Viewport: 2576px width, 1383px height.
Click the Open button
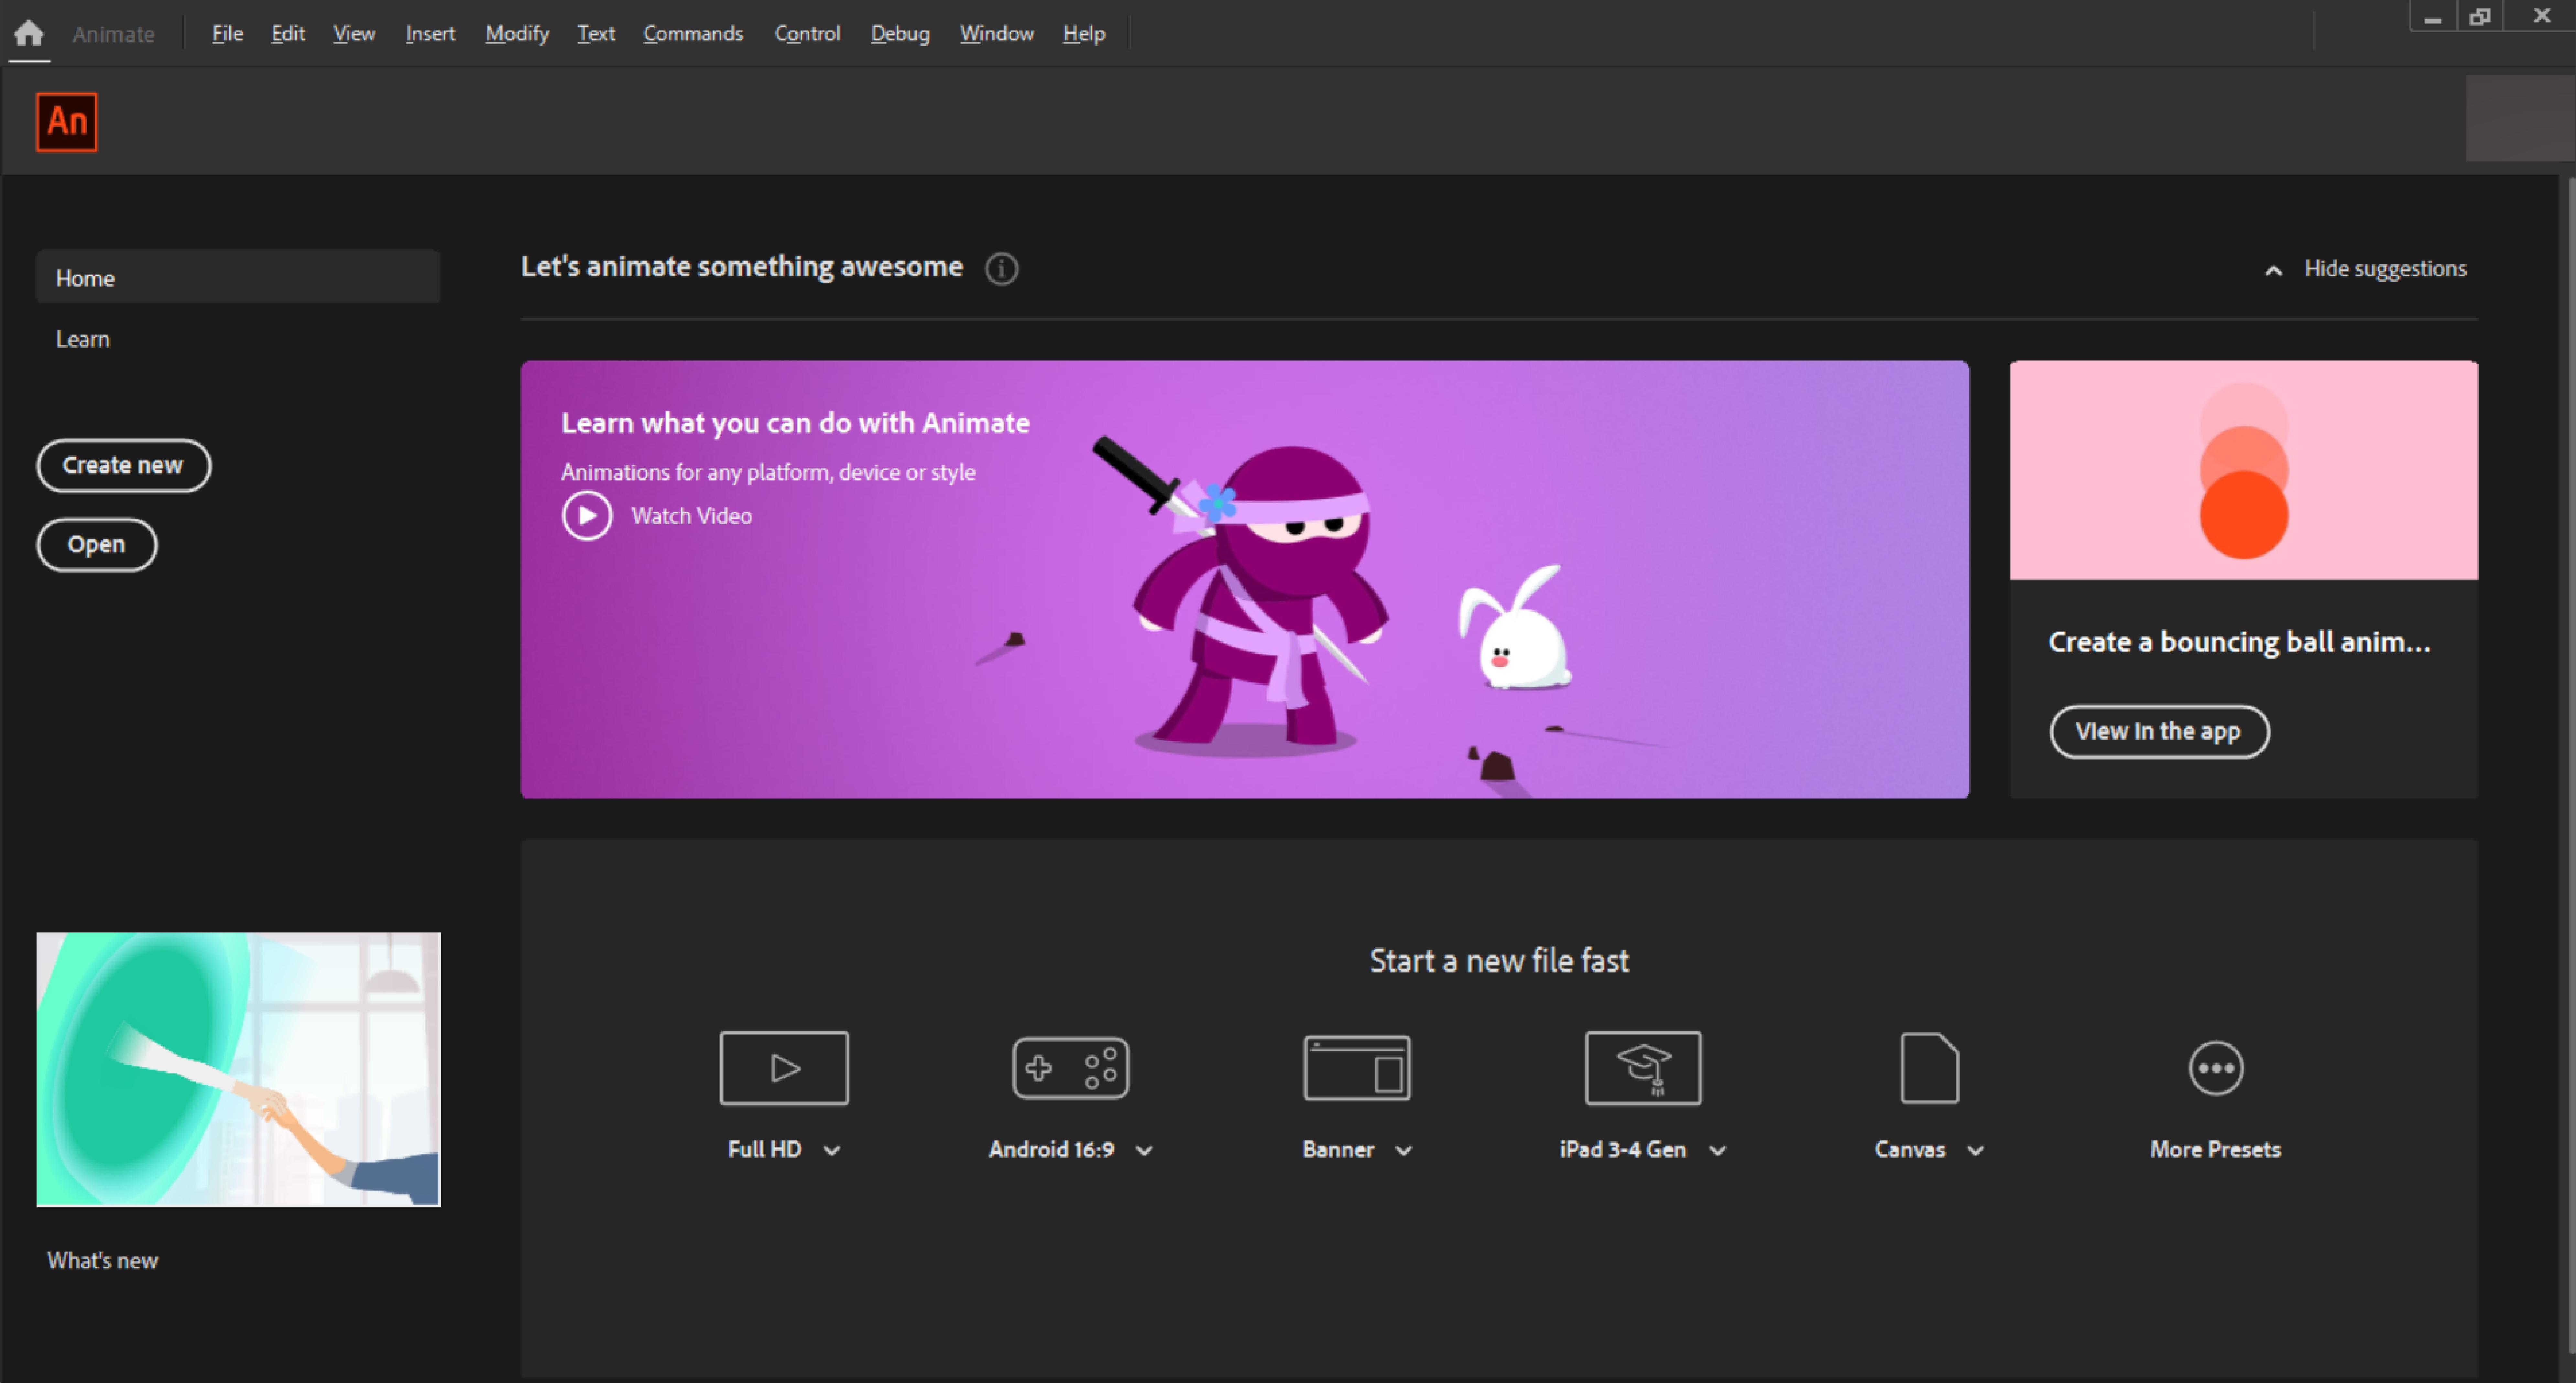click(96, 544)
